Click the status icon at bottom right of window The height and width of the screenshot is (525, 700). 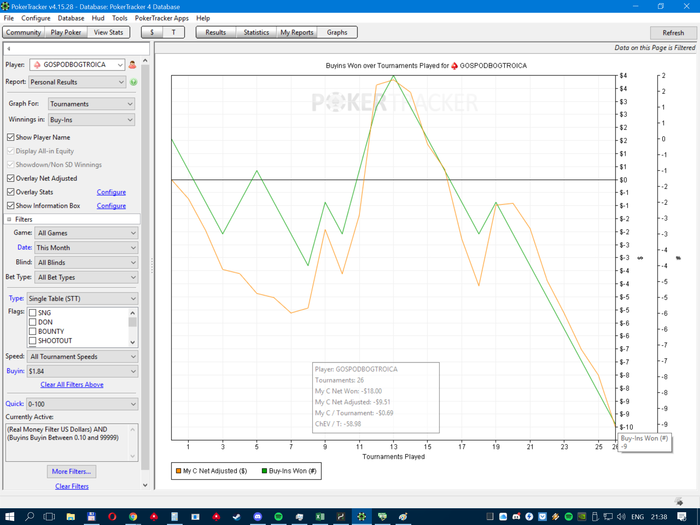pos(679,501)
